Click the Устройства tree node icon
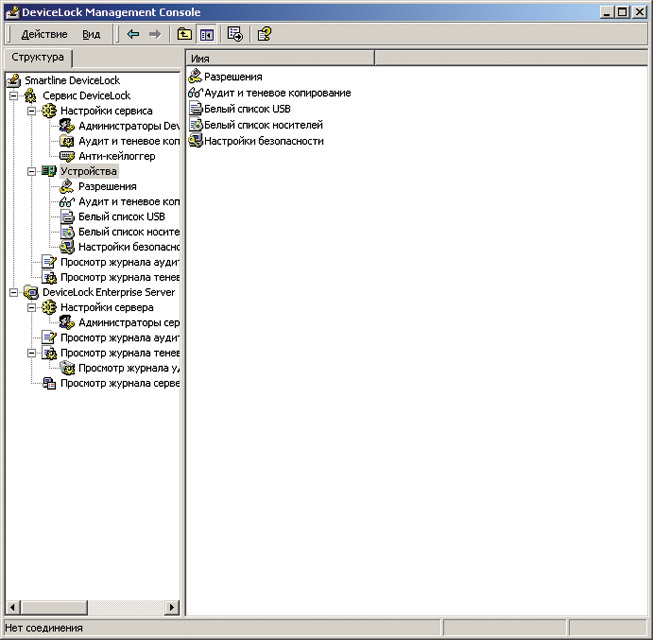Screen dimensions: 653x640 point(49,171)
